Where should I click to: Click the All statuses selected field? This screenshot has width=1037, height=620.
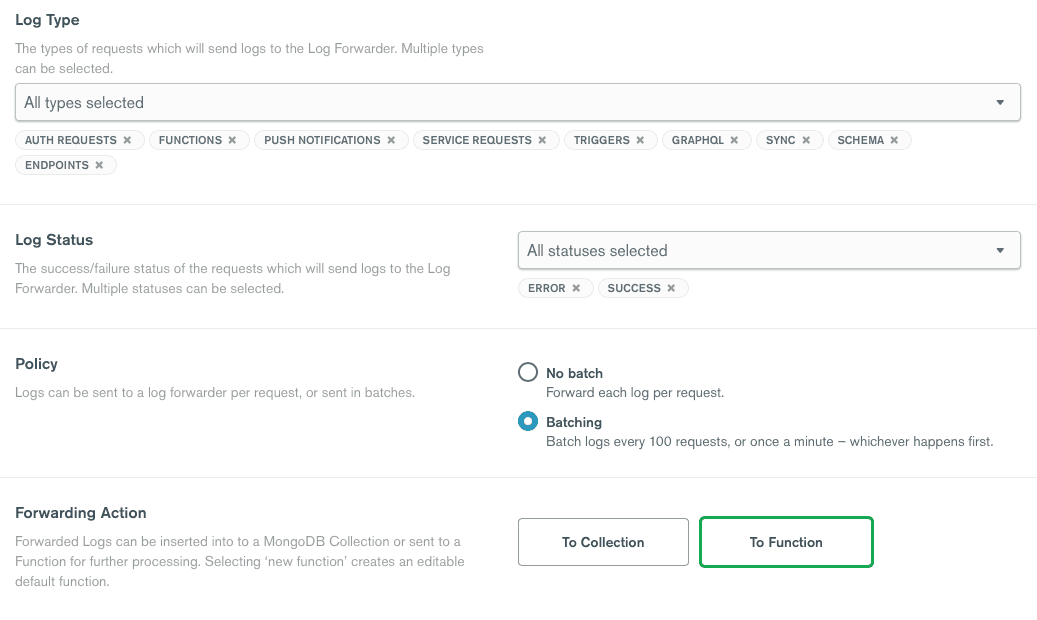[750, 251]
